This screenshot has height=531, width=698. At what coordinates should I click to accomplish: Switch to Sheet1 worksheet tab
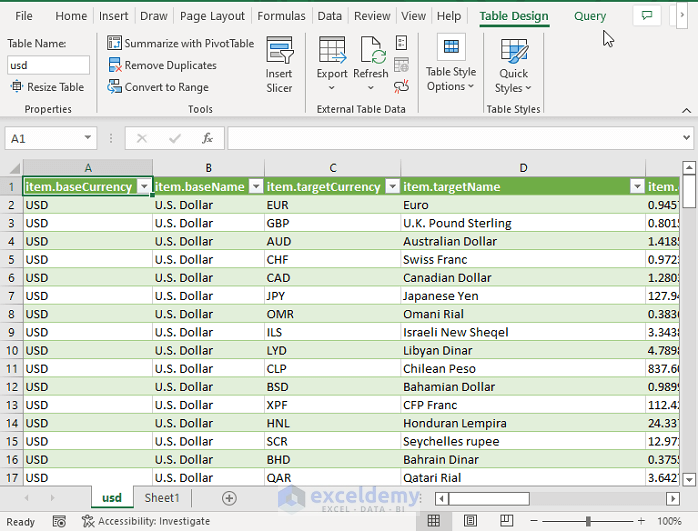162,498
